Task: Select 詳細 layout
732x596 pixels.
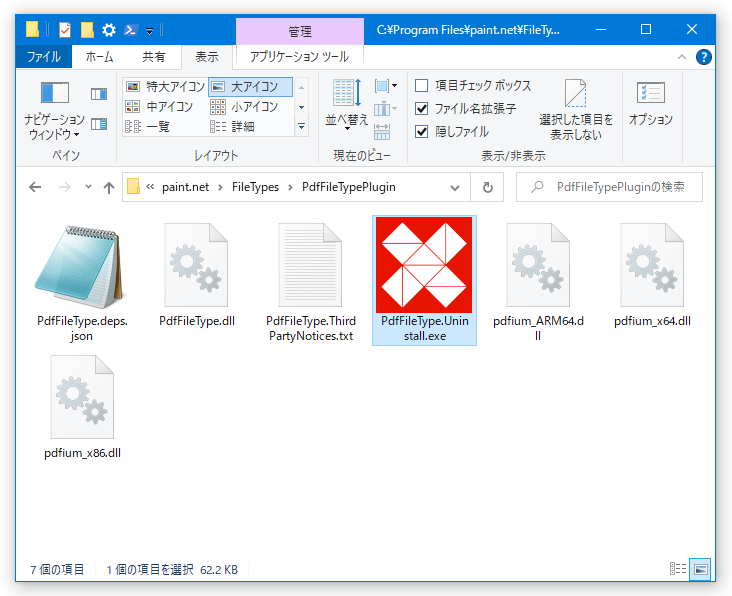Action: coord(232,126)
